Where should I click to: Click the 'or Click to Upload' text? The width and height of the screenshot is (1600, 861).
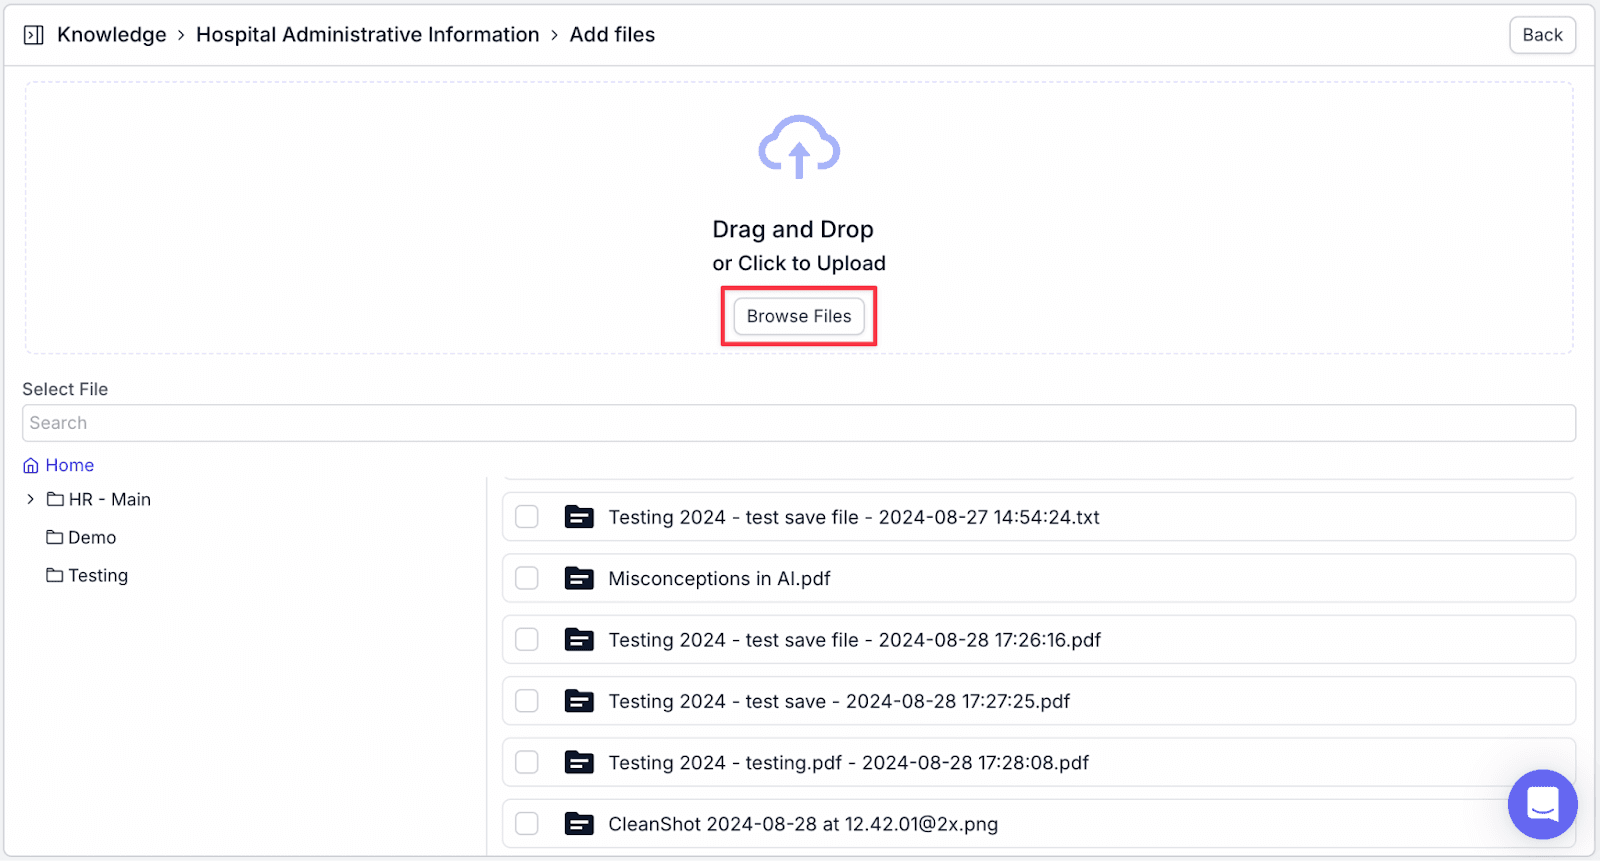[x=799, y=263]
